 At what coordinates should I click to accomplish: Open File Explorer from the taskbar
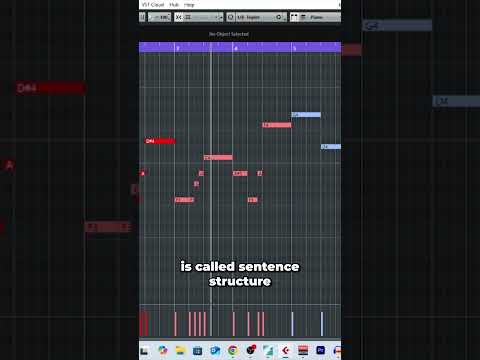click(180, 350)
